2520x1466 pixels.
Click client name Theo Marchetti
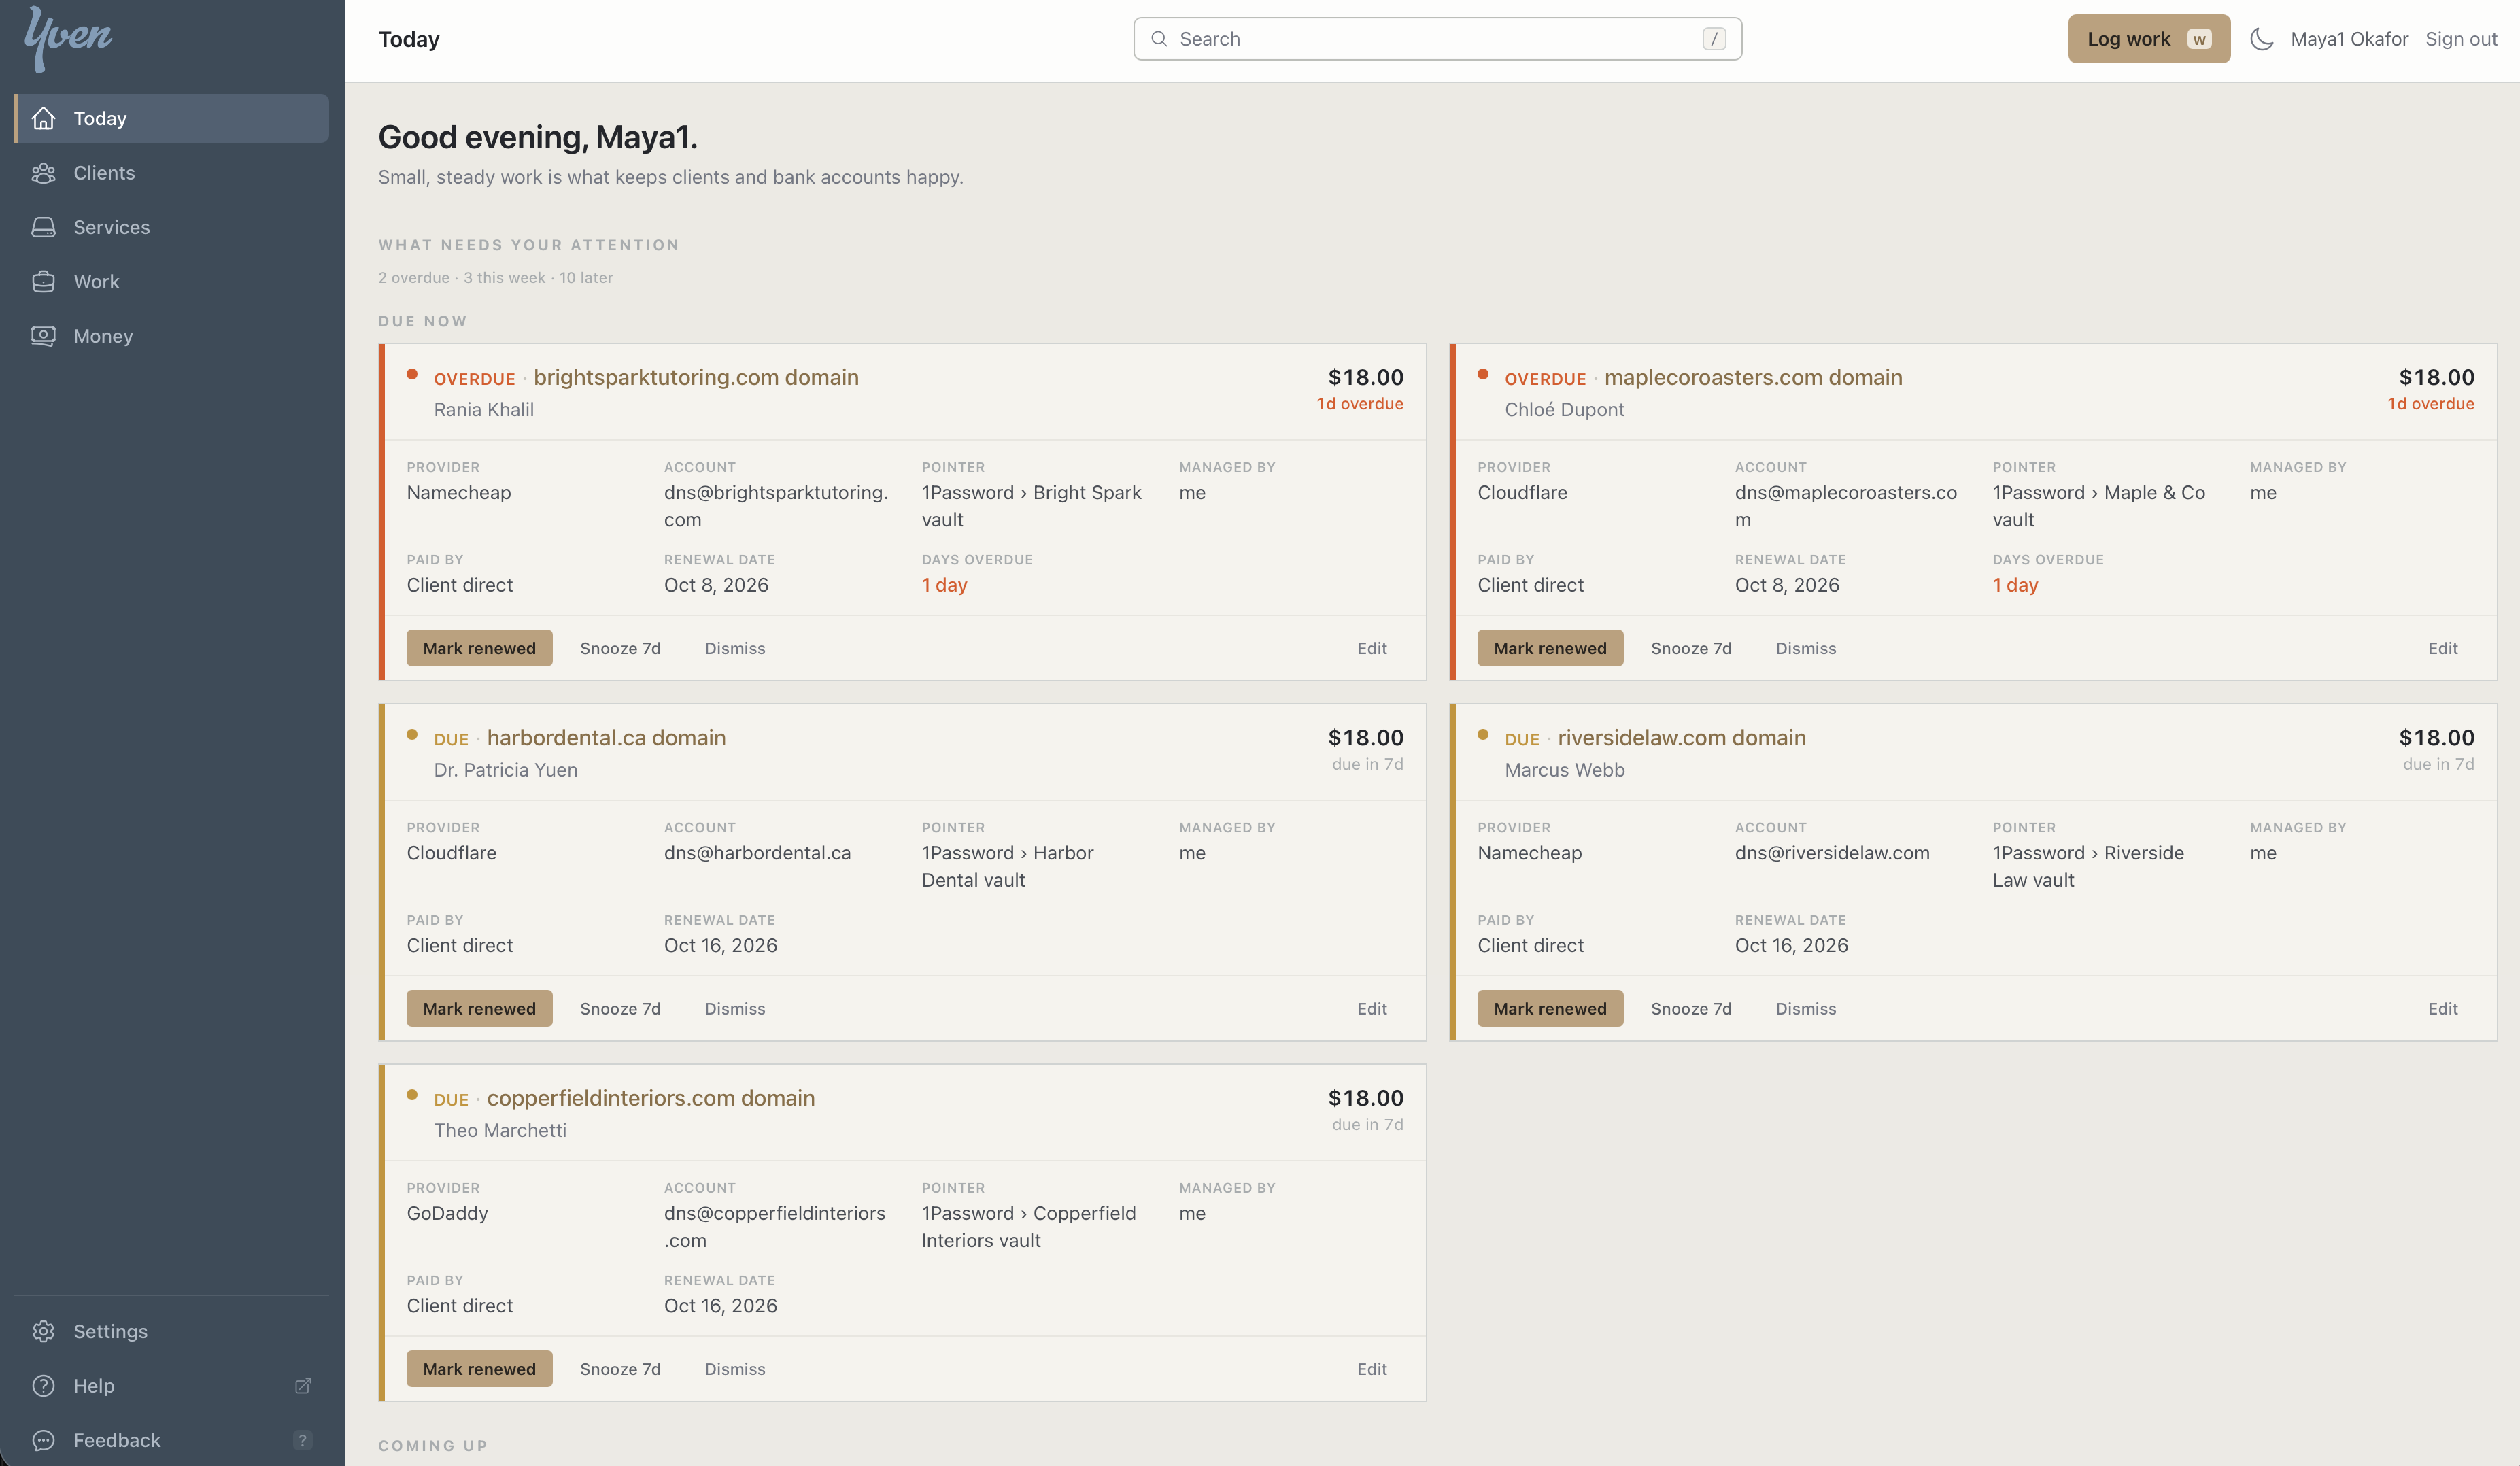click(x=500, y=1130)
